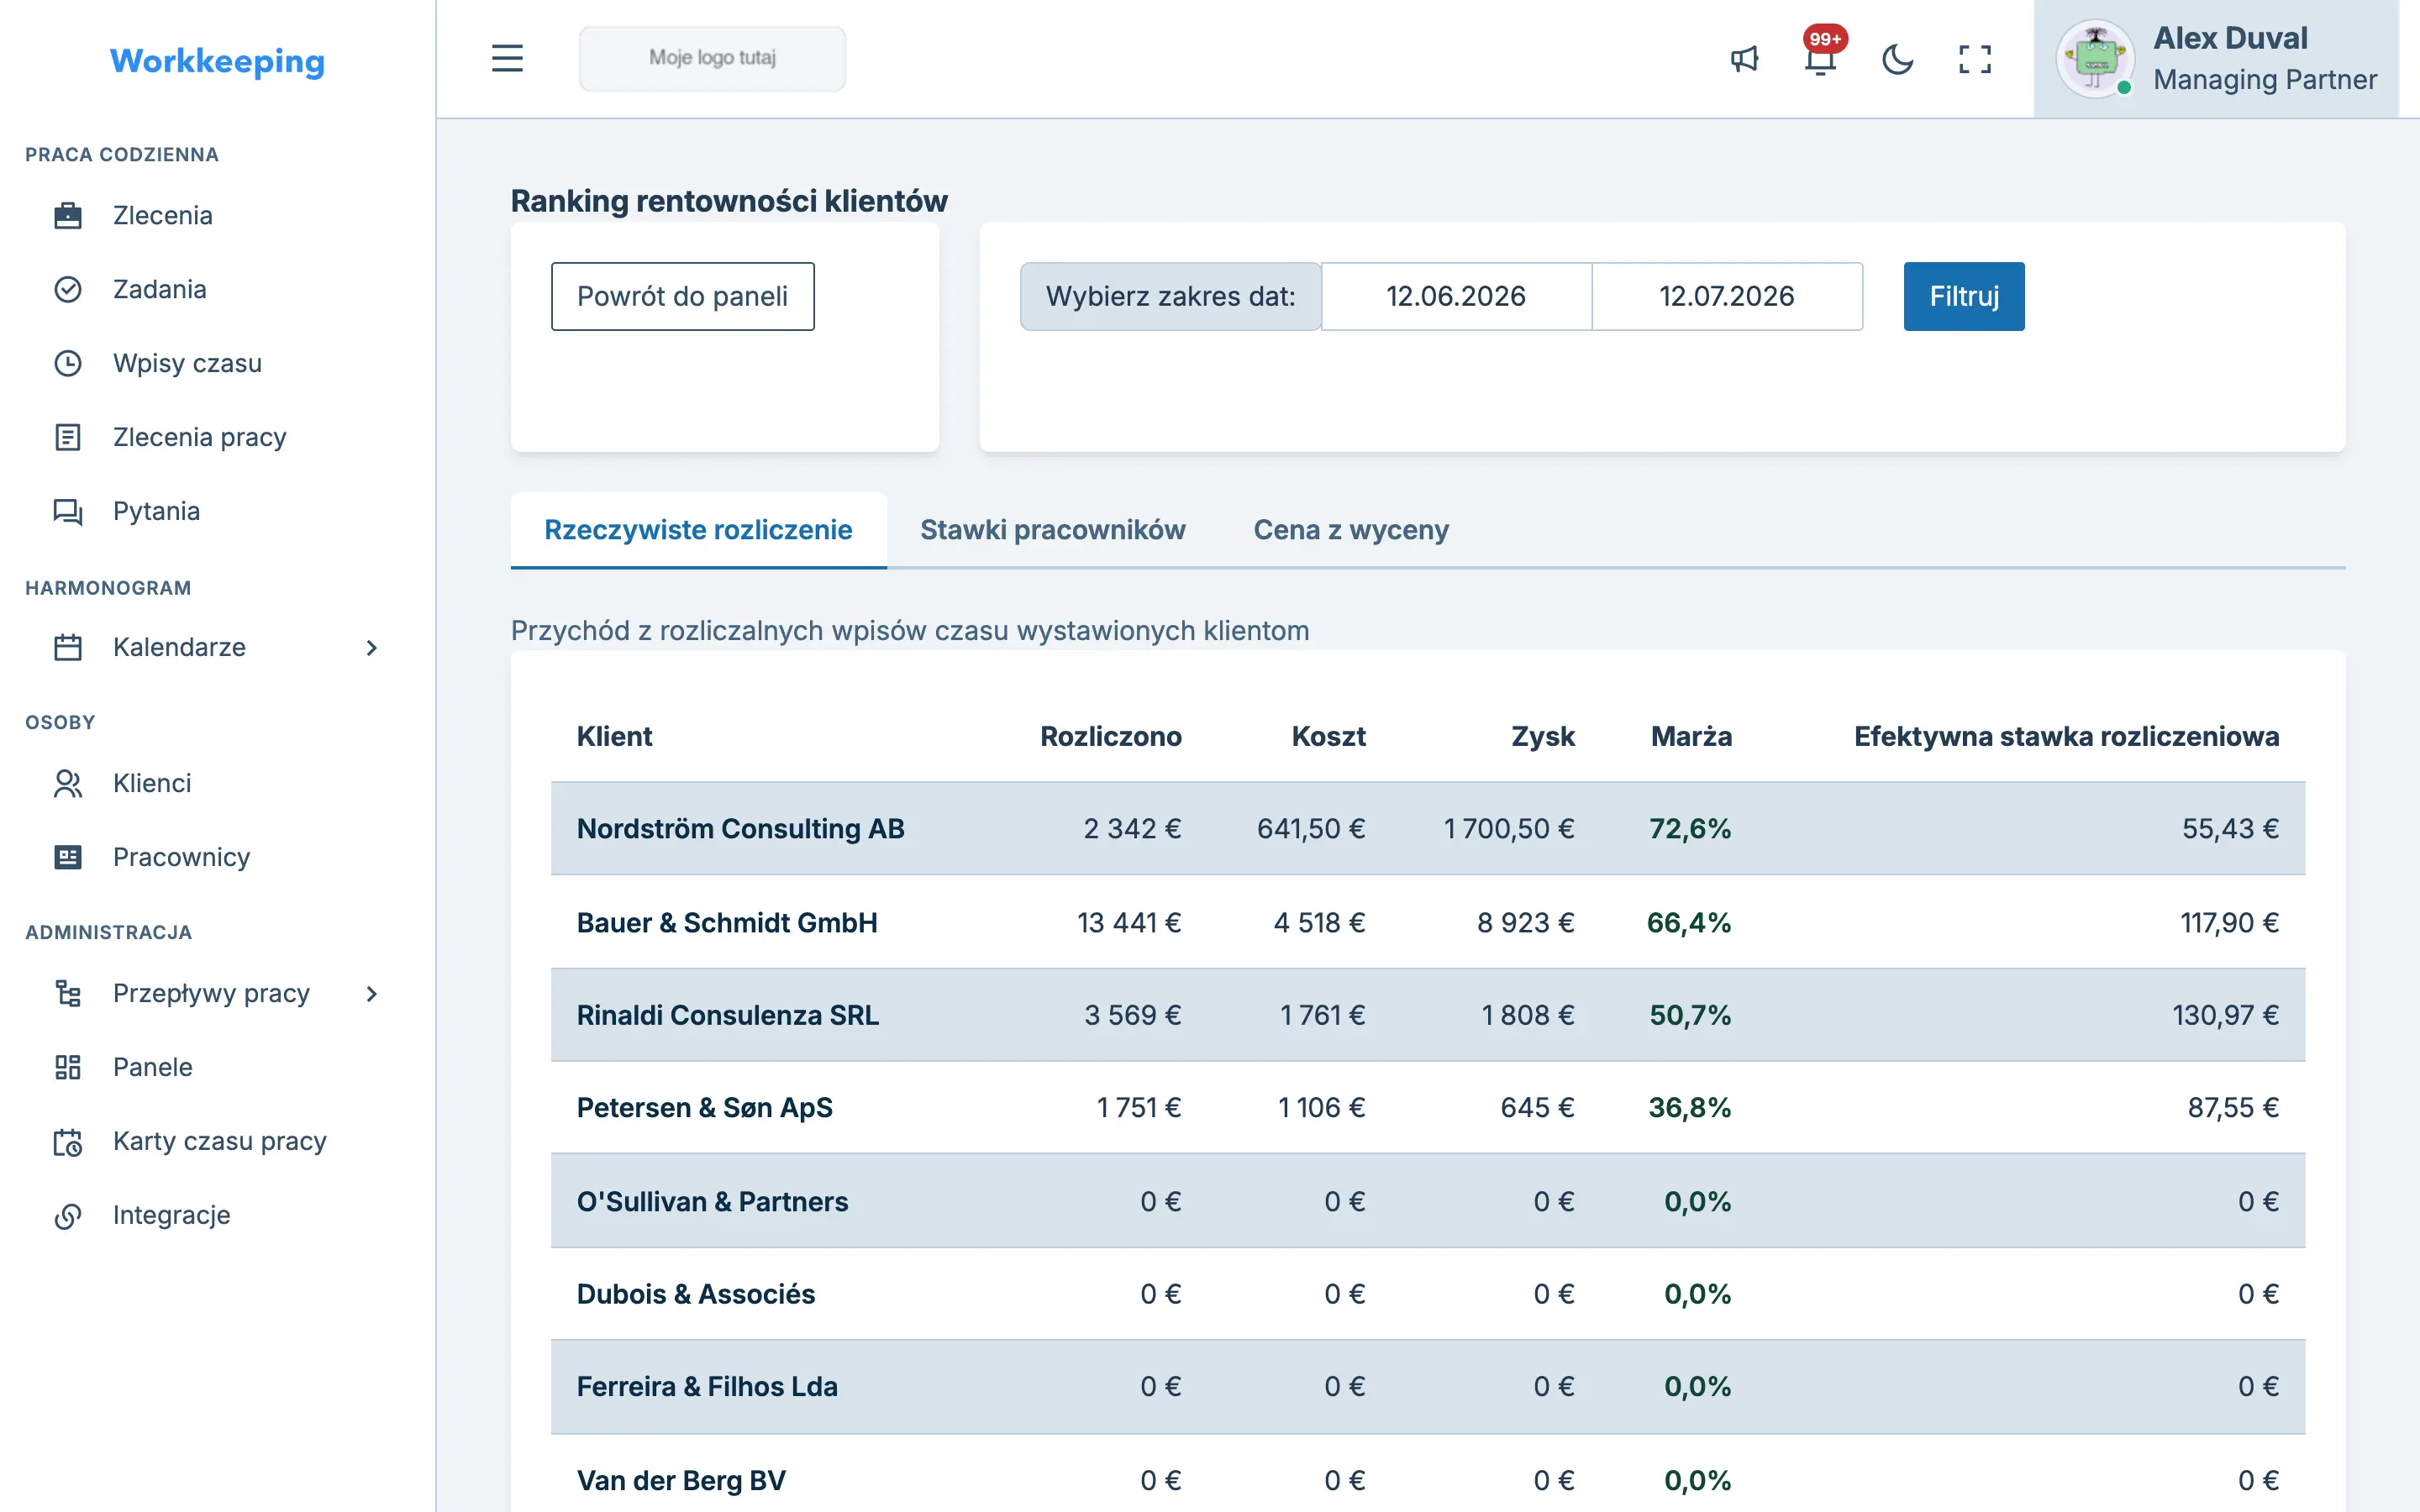Viewport: 2420px width, 1512px height.
Task: Select the start date field 12.06.2026
Action: pos(1456,296)
